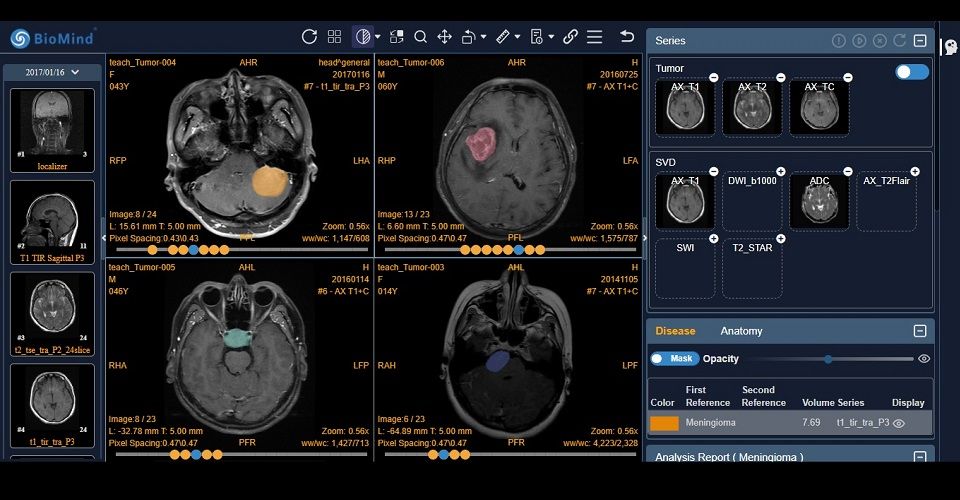The width and height of the screenshot is (960, 500).
Task: Click the undo arrow icon
Action: pyautogui.click(x=627, y=37)
